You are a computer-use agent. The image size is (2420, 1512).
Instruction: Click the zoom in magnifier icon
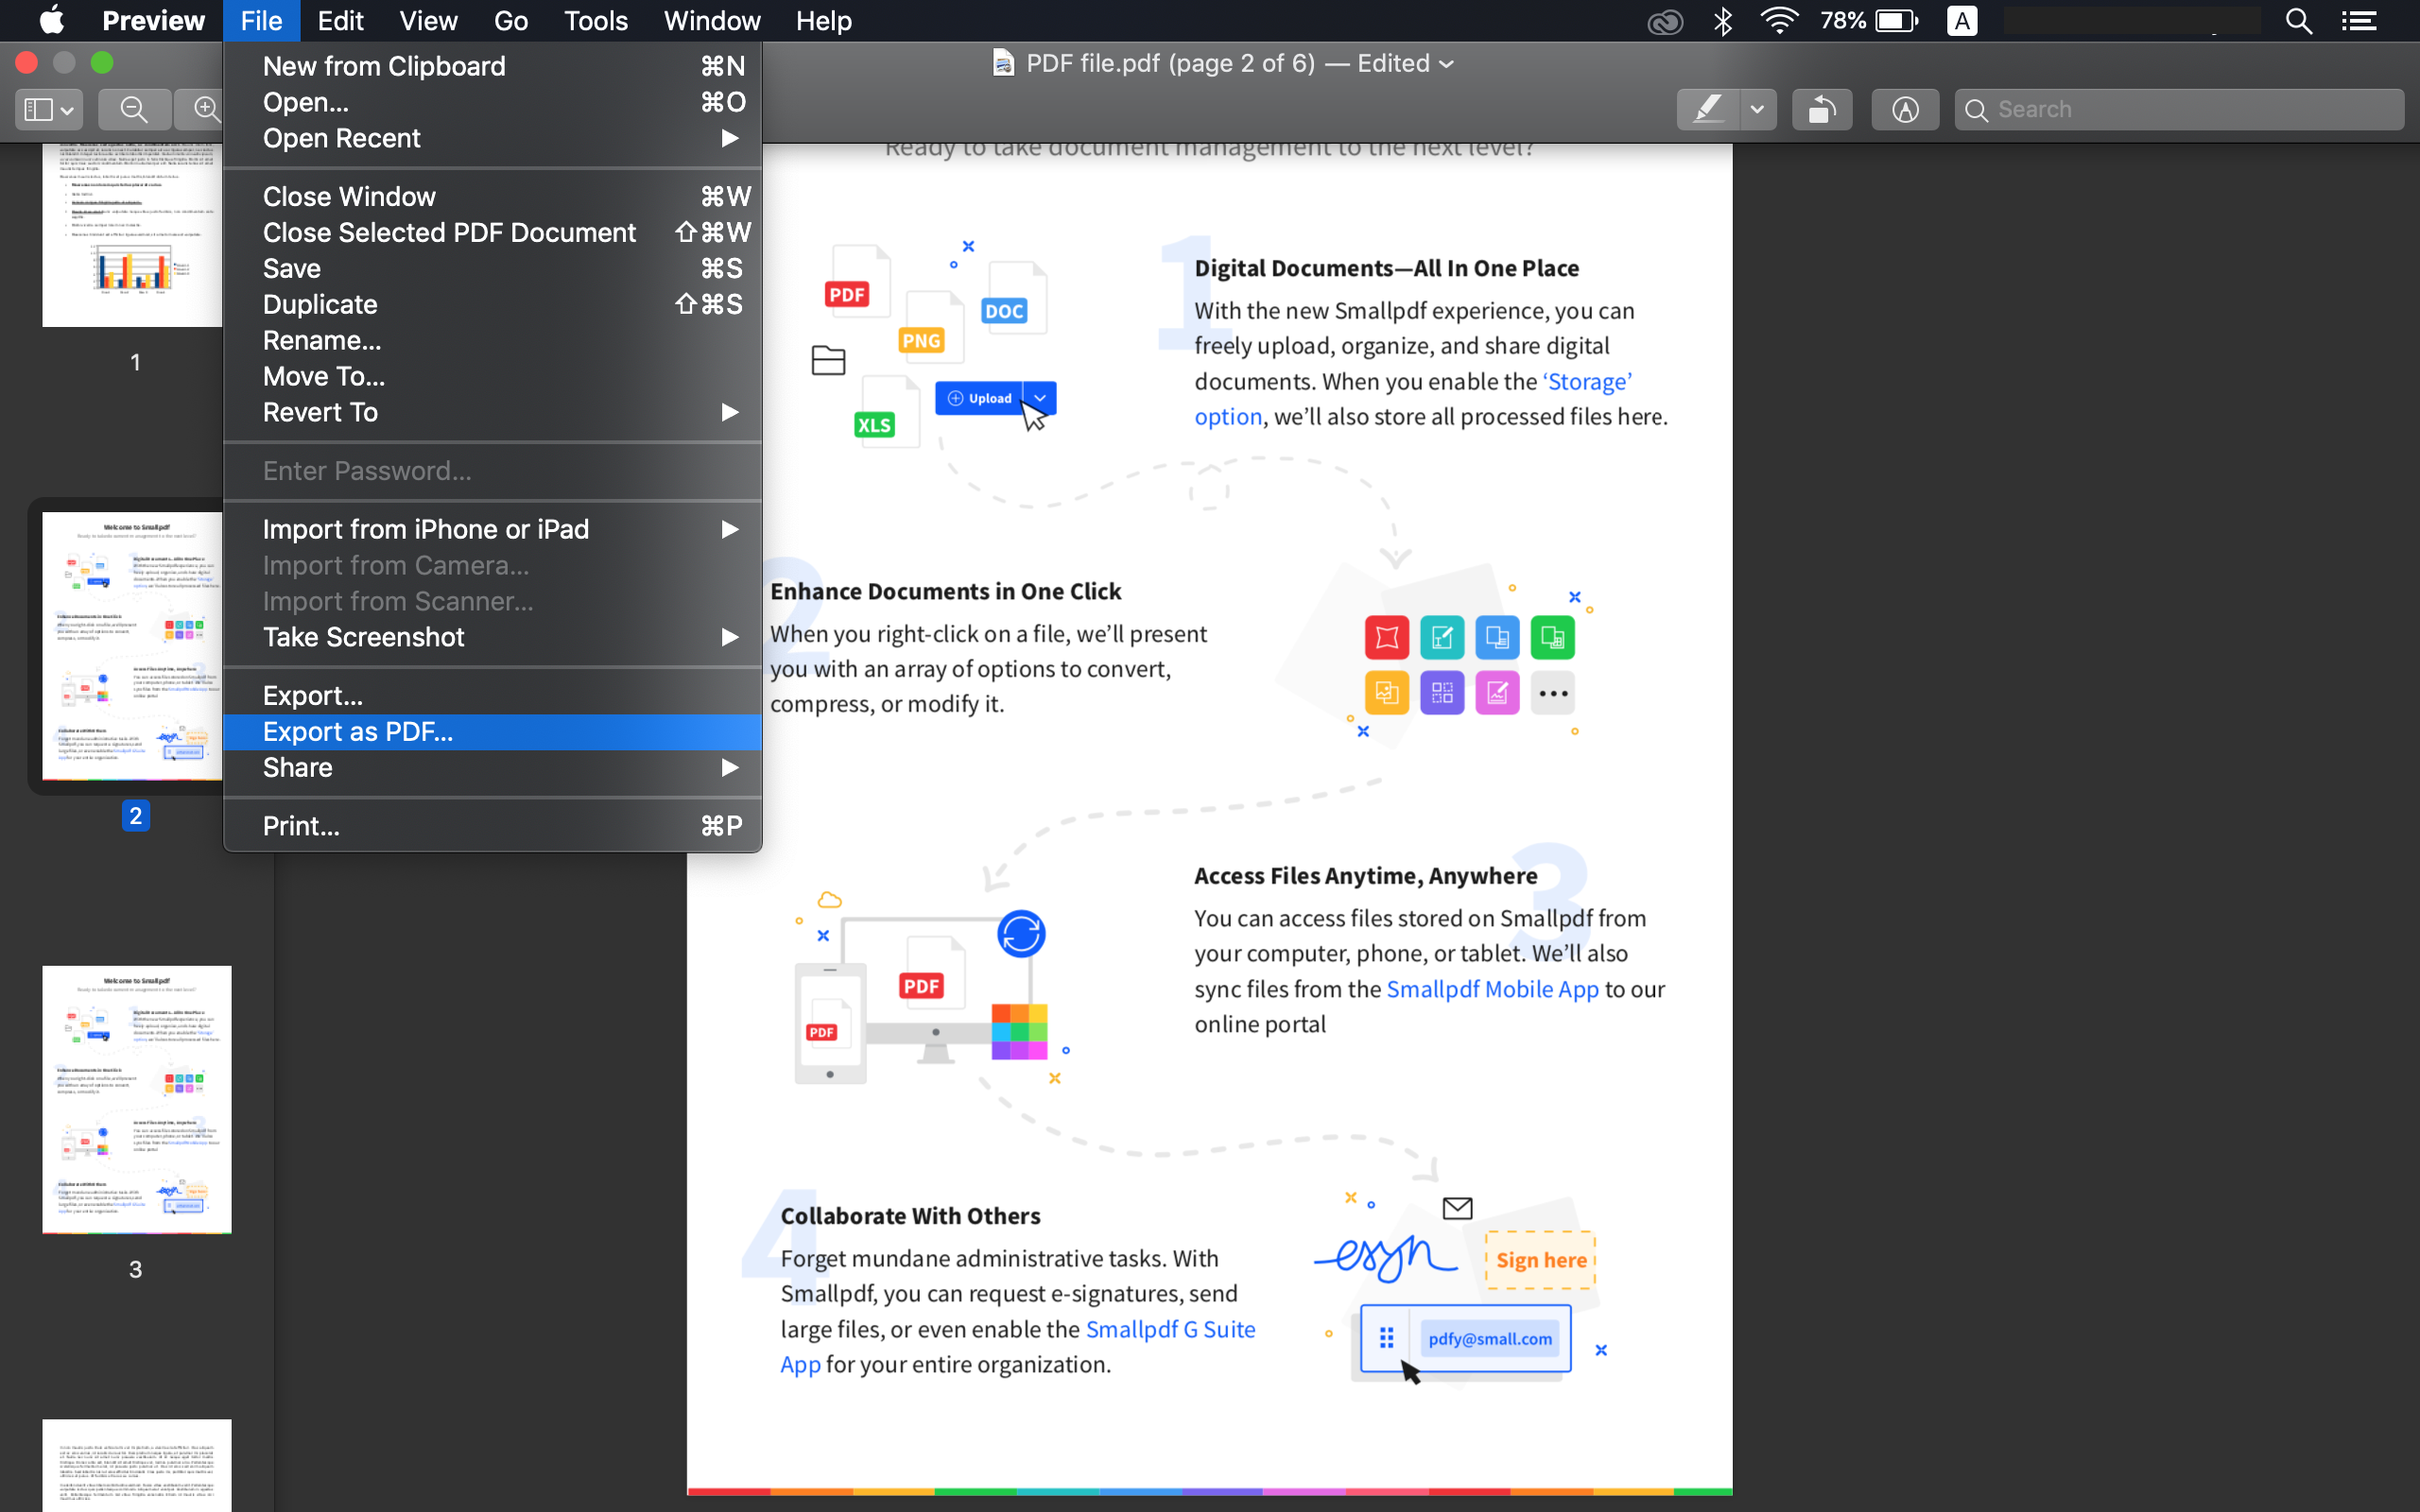click(206, 109)
